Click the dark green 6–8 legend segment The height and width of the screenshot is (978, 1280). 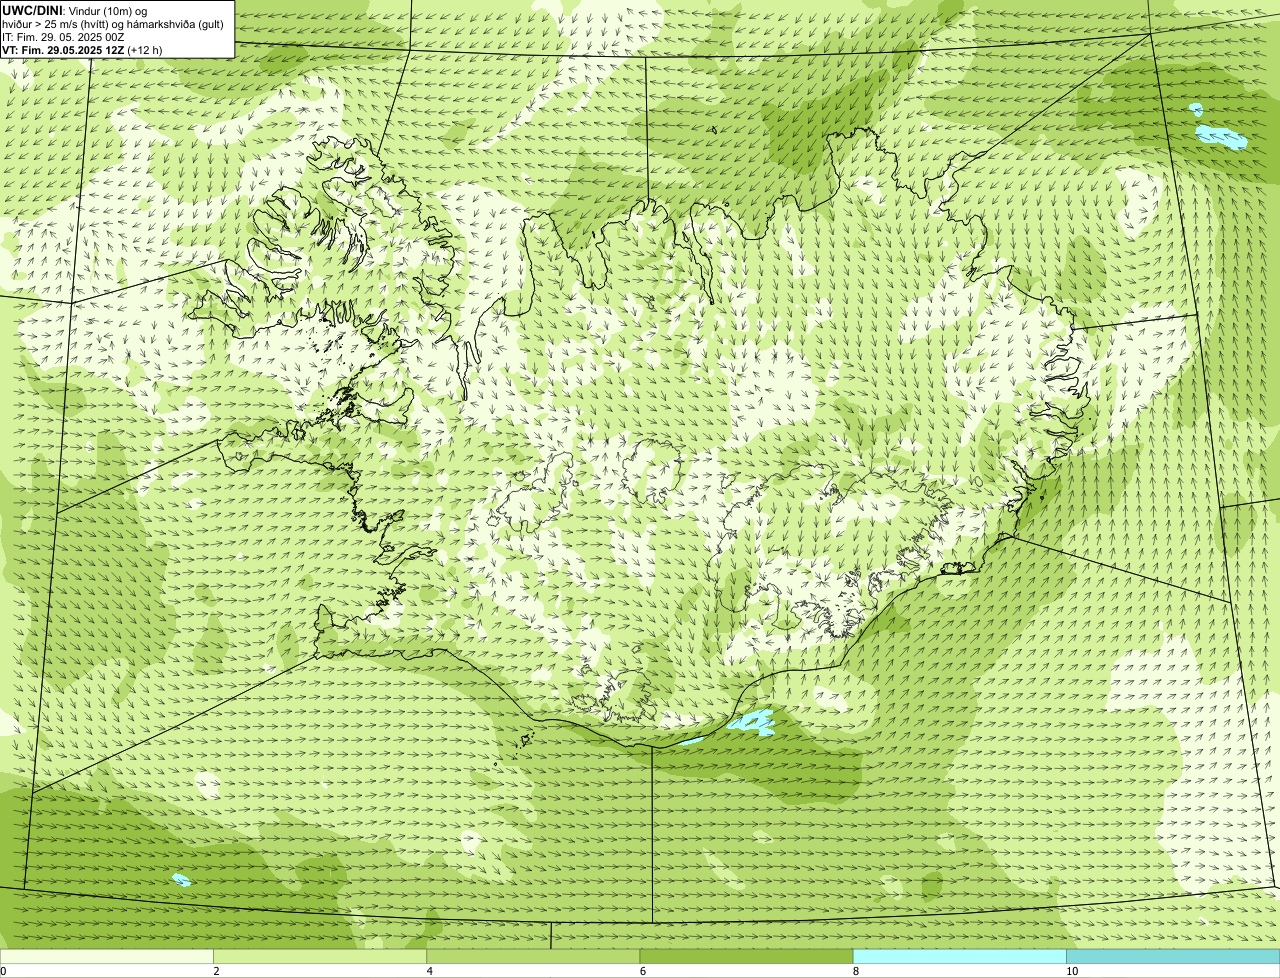point(746,956)
